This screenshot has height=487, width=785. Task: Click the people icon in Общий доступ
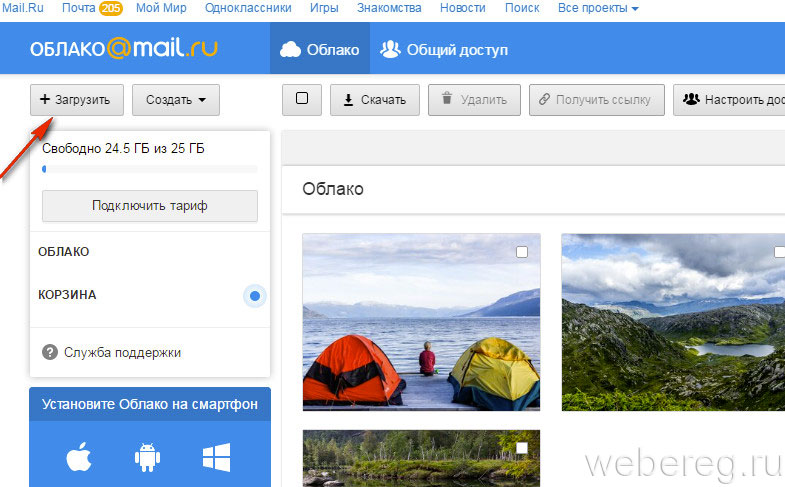click(390, 49)
